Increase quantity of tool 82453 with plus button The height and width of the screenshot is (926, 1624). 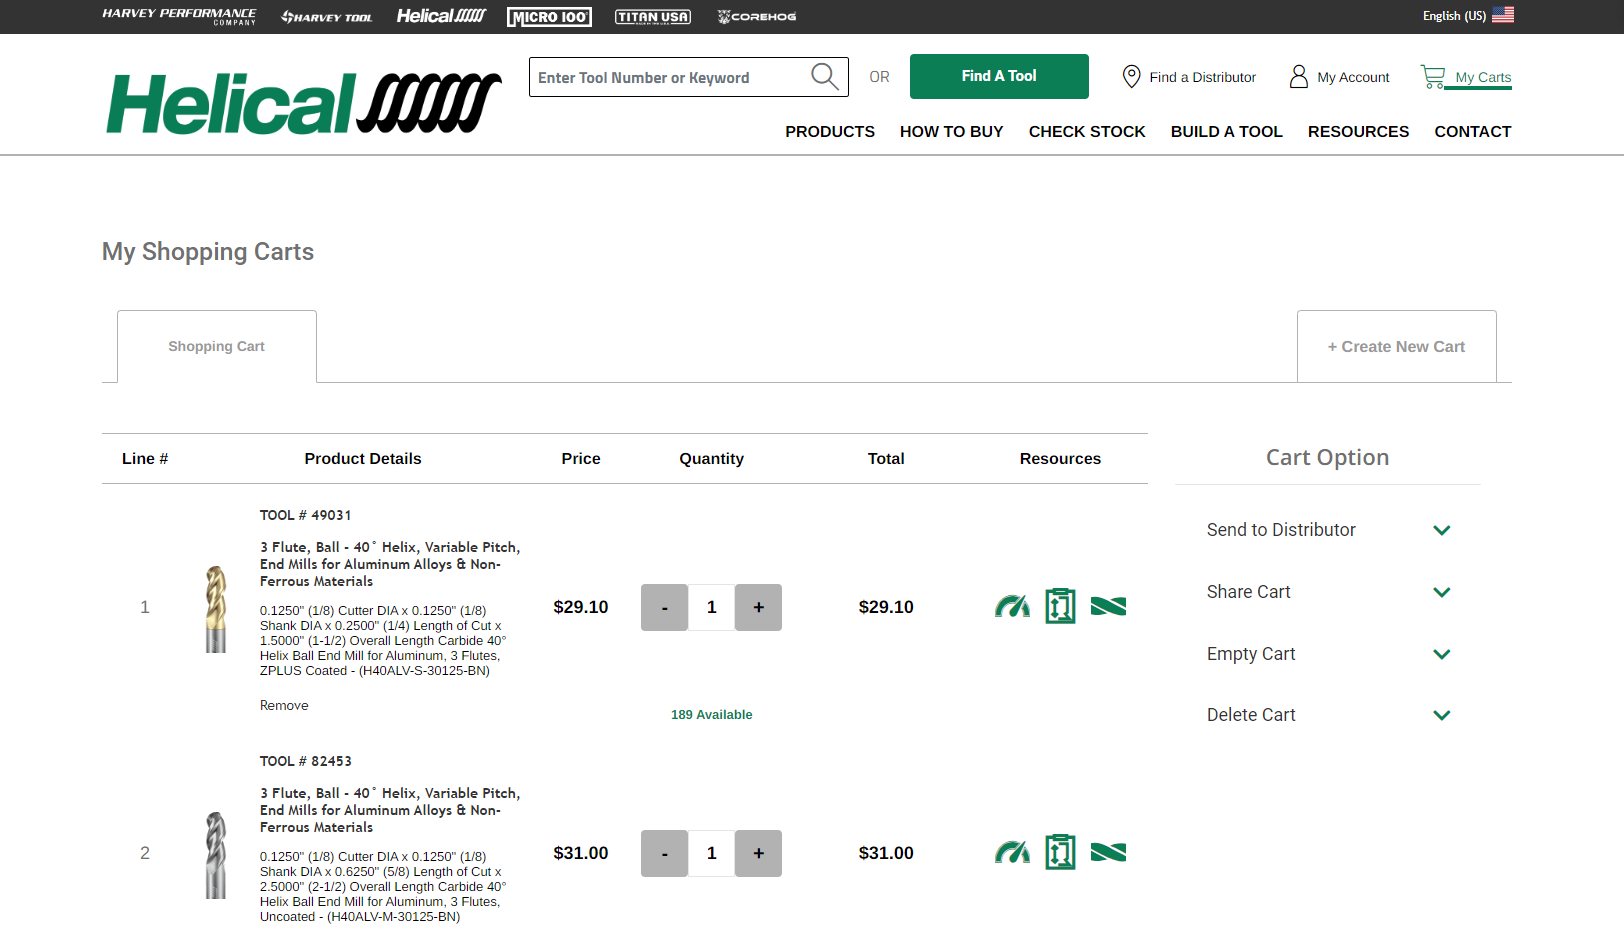pos(758,853)
